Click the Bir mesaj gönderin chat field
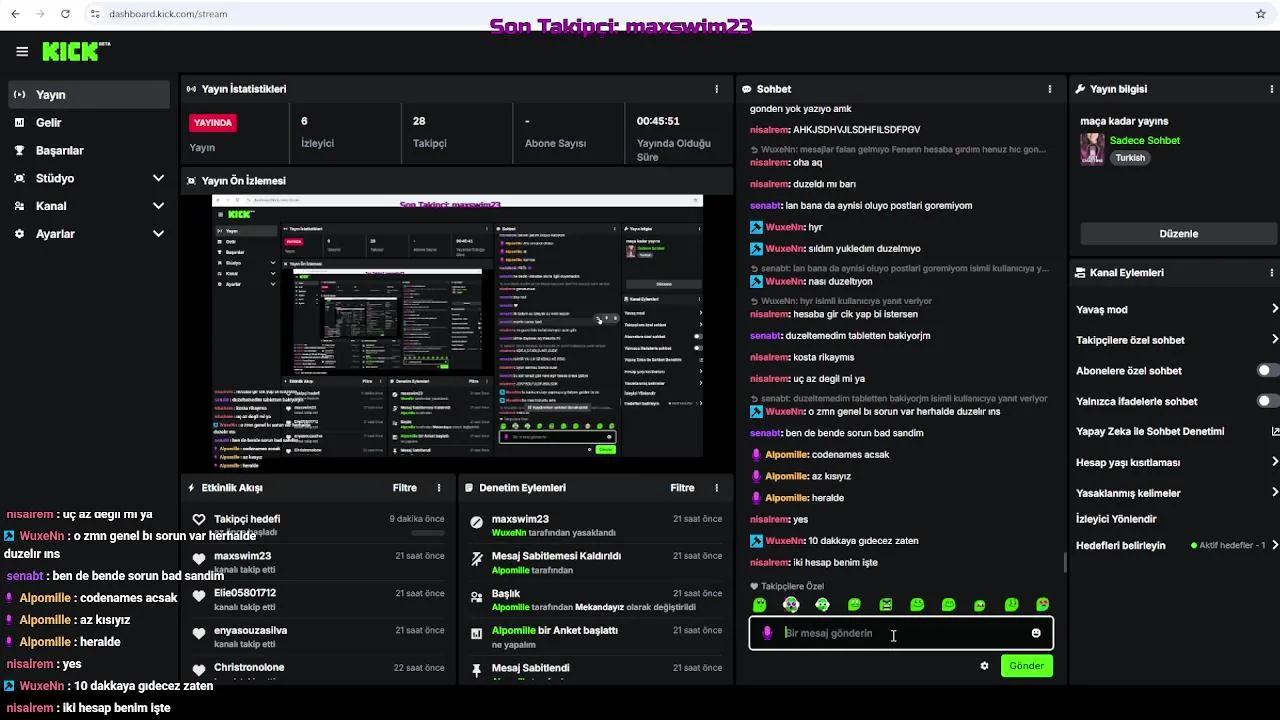This screenshot has width=1280, height=720. click(x=901, y=633)
